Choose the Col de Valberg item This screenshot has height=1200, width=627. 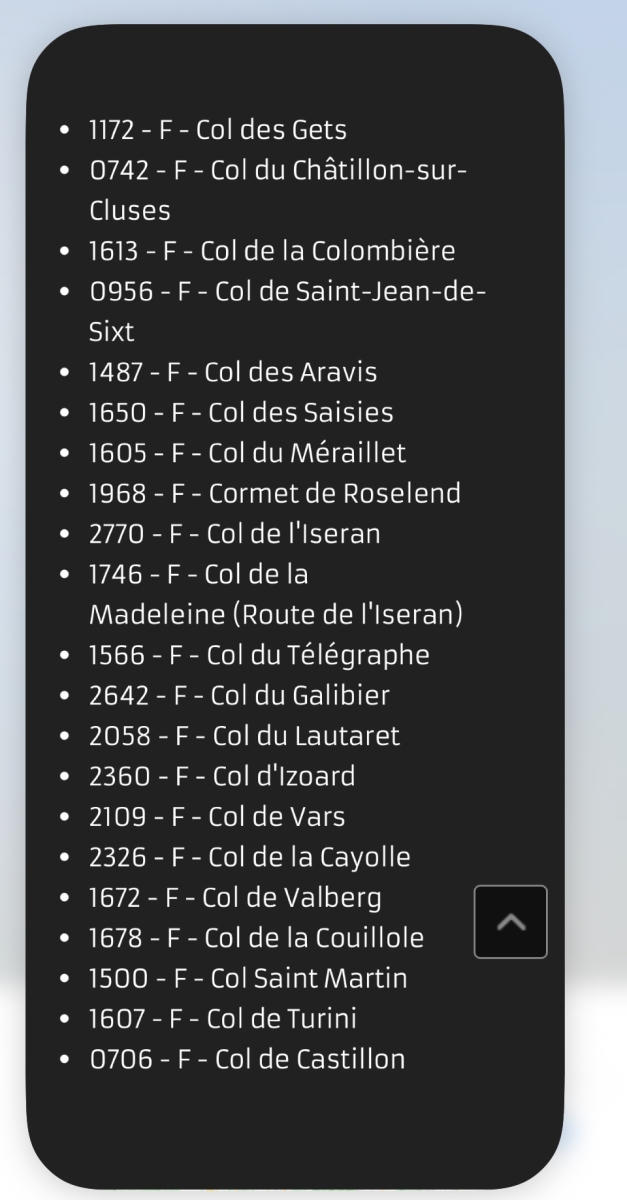[x=235, y=898]
